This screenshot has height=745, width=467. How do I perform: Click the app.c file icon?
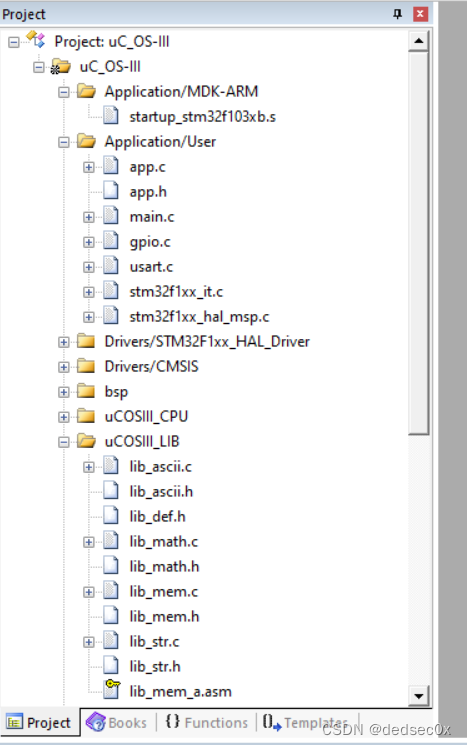point(111,166)
